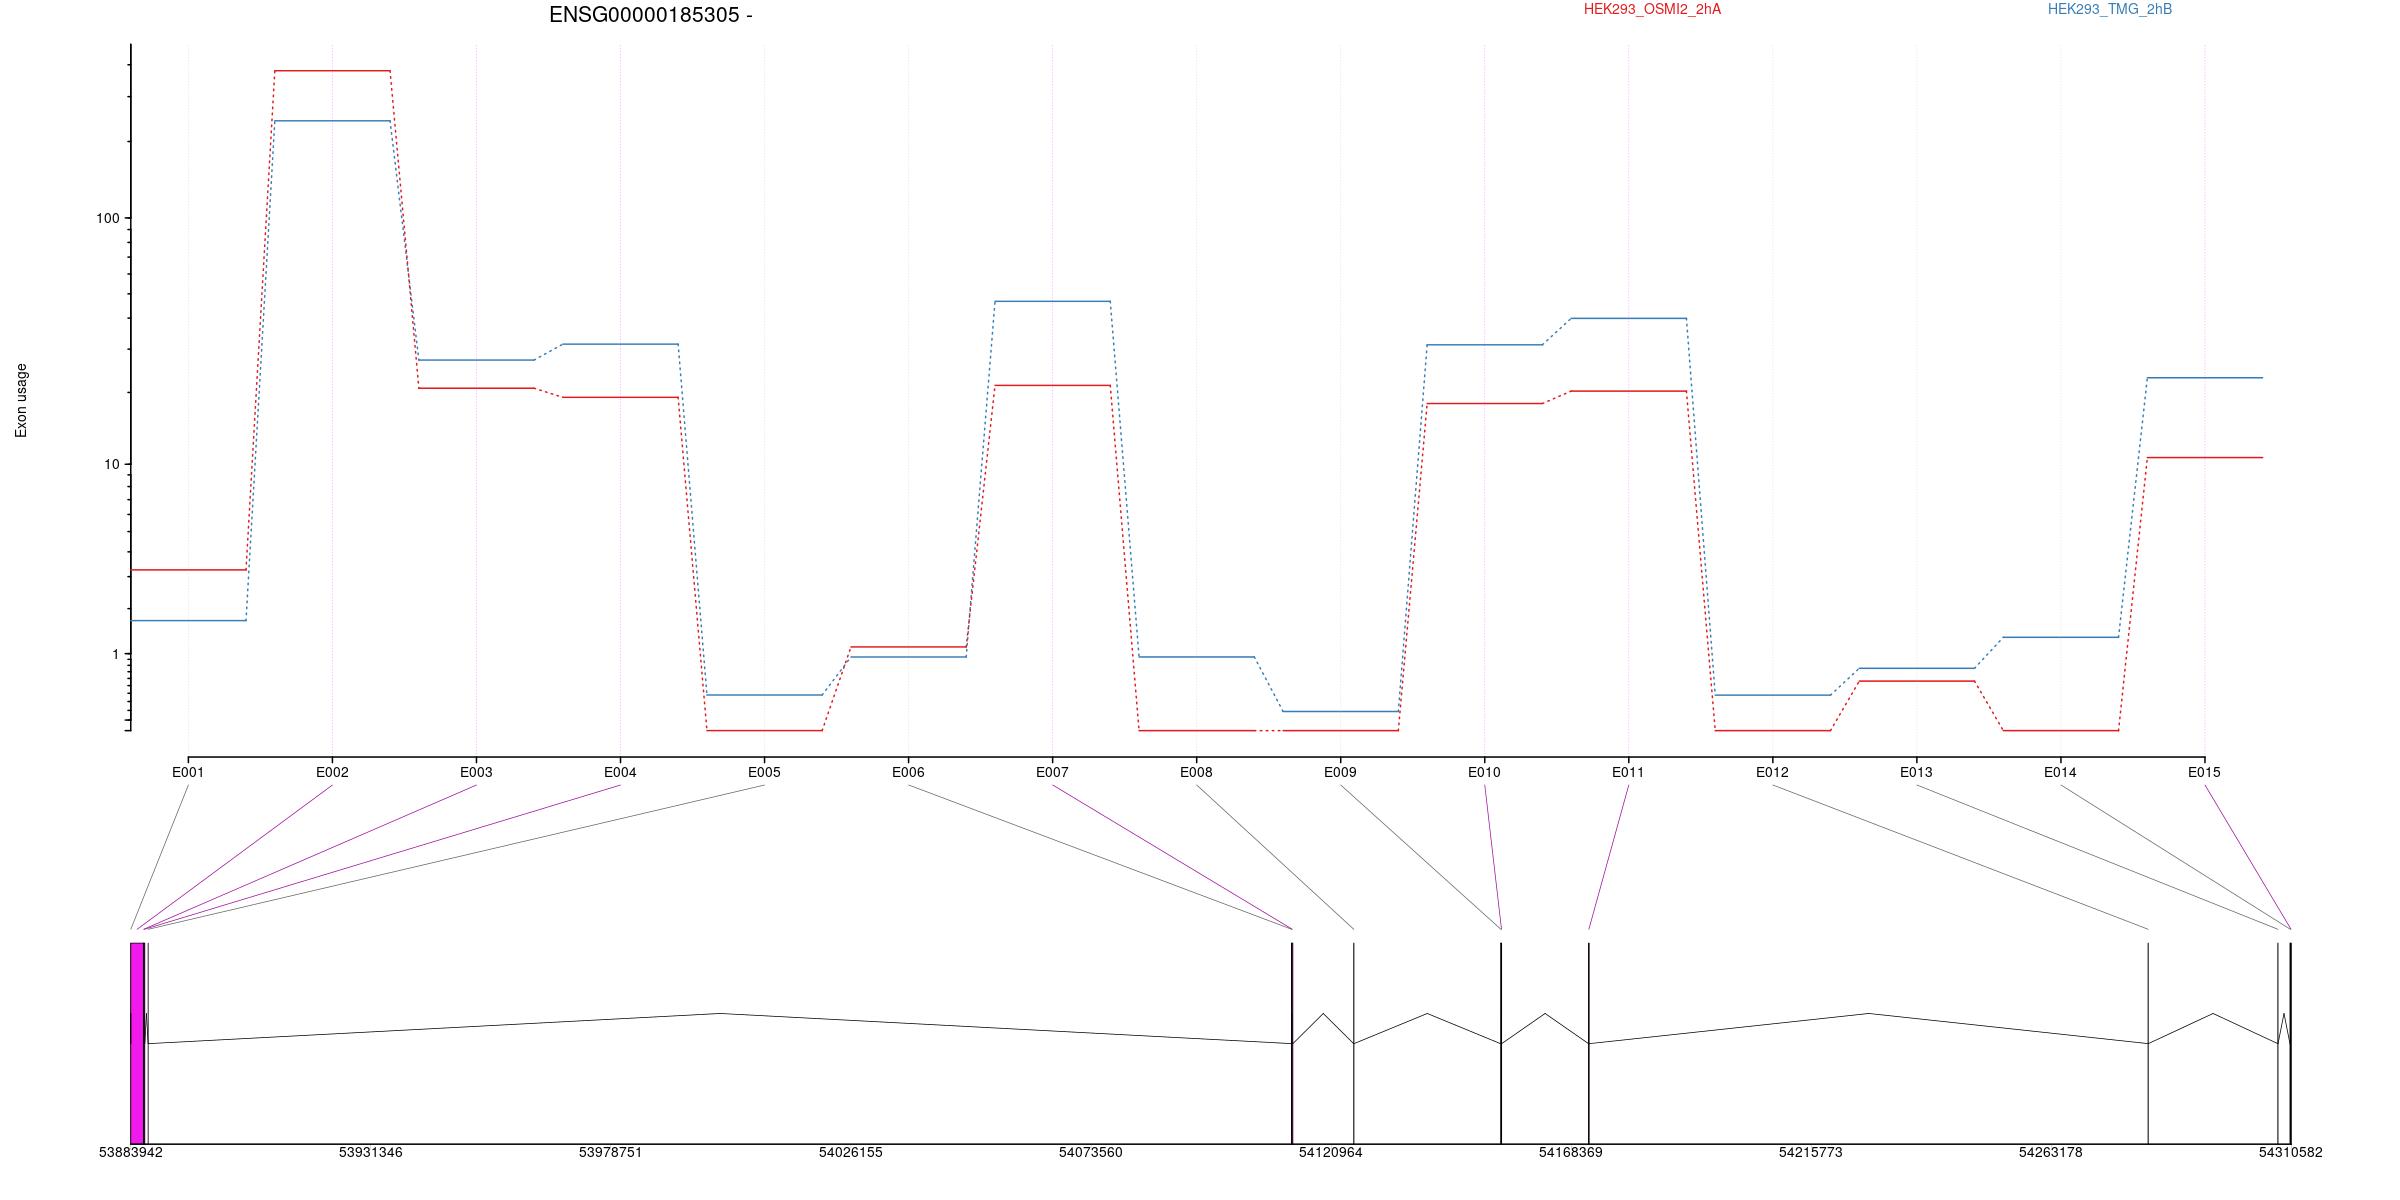Click exon label E003
This screenshot has width=2400, height=1200.
click(476, 772)
